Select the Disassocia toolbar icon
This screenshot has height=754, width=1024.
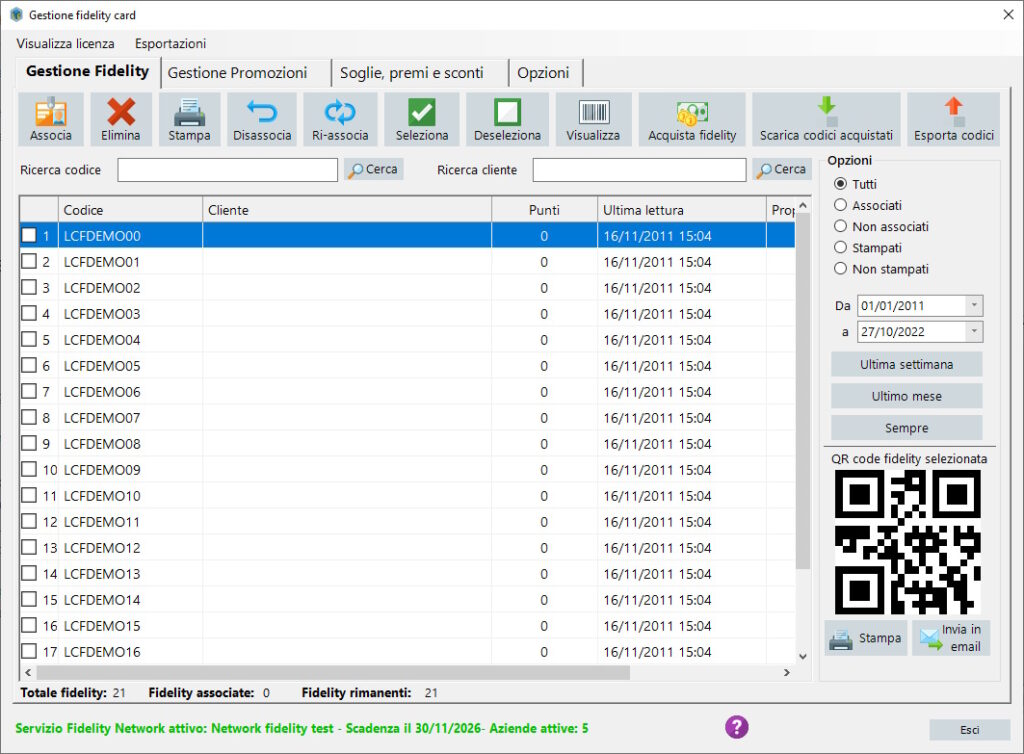click(x=262, y=112)
